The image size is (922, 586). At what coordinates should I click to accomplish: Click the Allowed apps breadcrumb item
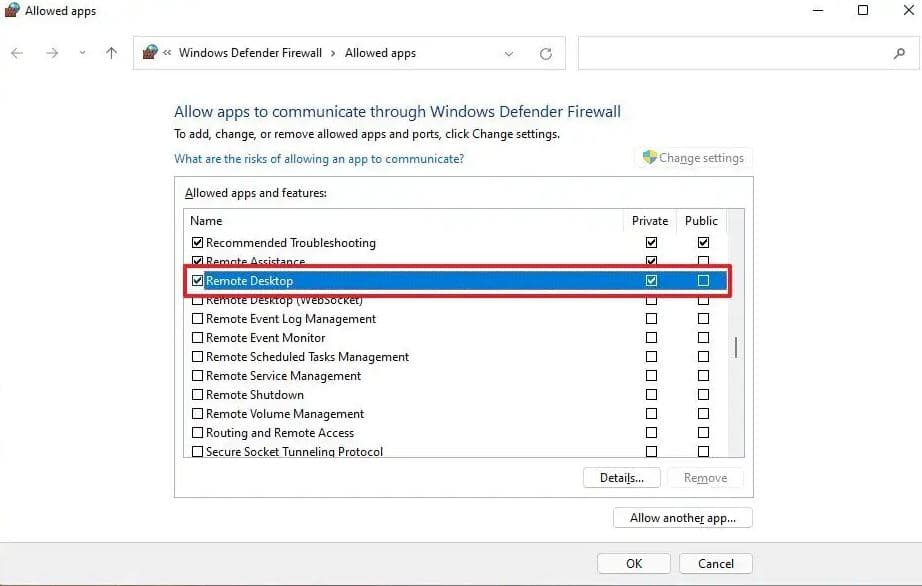380,54
